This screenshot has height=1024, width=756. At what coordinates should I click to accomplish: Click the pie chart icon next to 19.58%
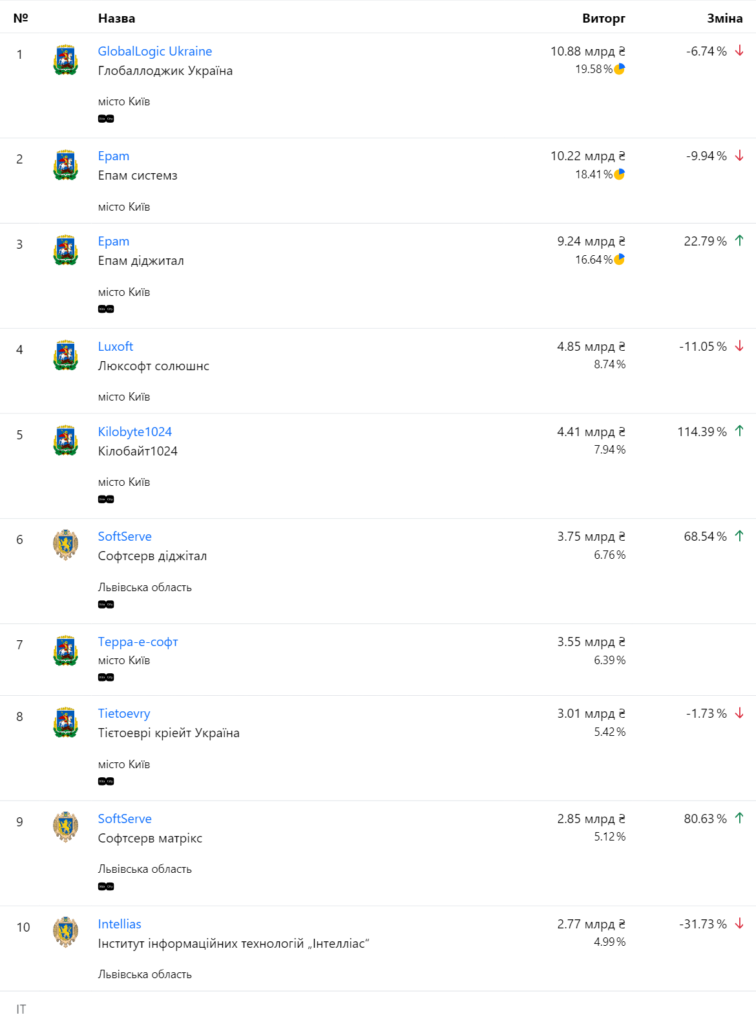click(x=620, y=69)
